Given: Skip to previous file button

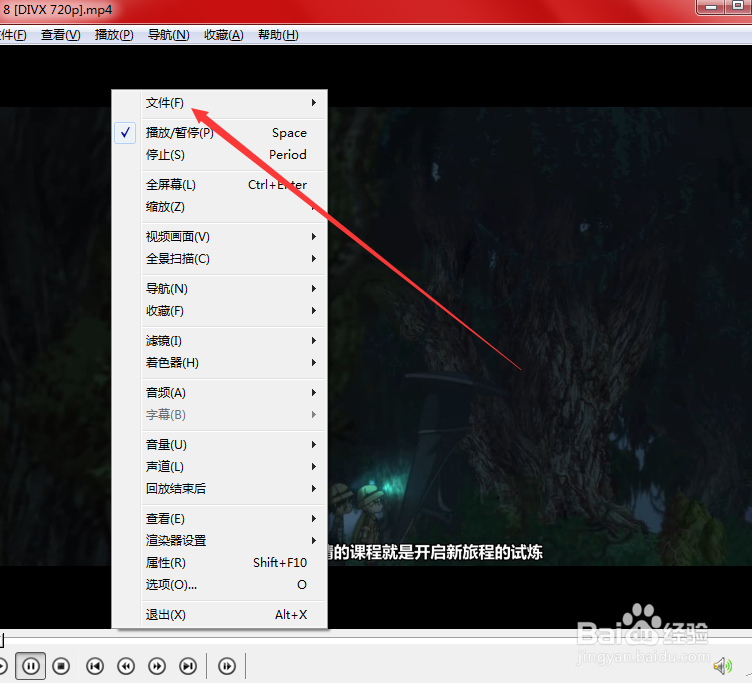Looking at the screenshot, I should tap(95, 666).
